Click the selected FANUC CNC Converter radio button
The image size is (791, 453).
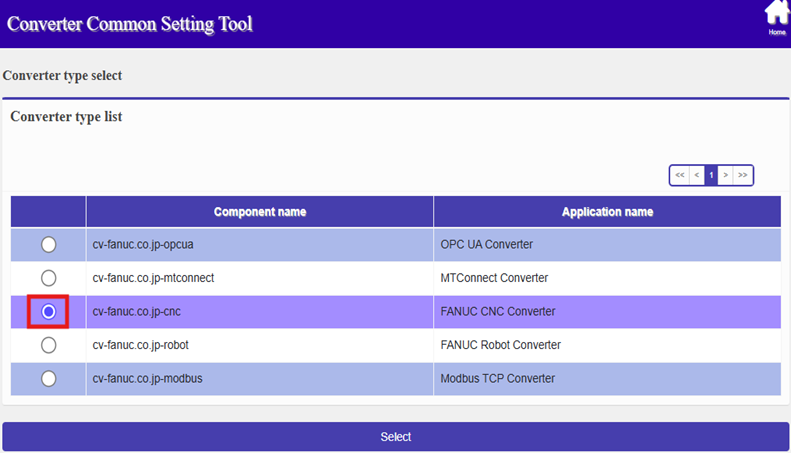[48, 312]
